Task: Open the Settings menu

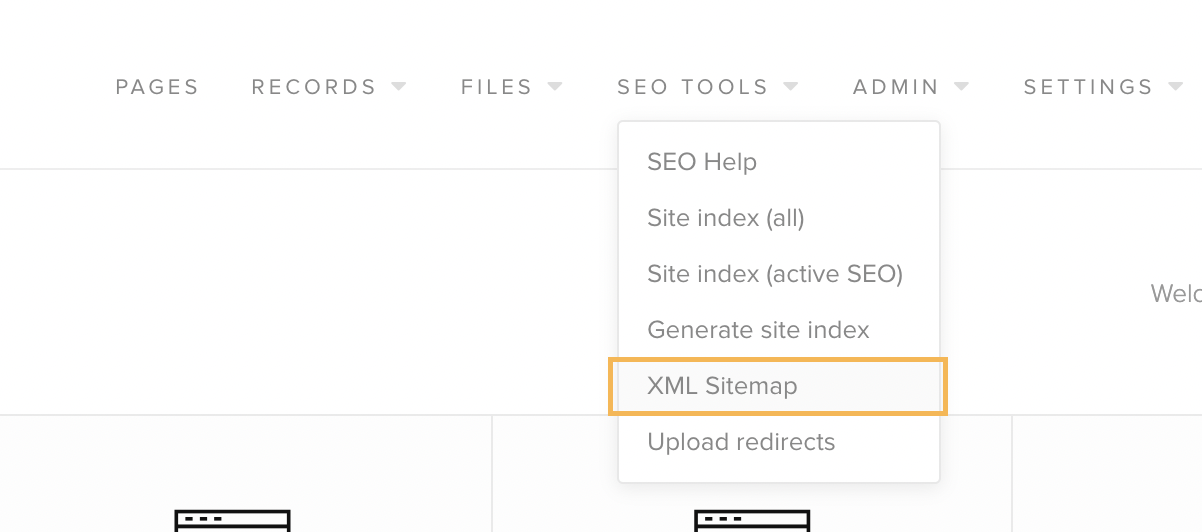Action: (1088, 87)
